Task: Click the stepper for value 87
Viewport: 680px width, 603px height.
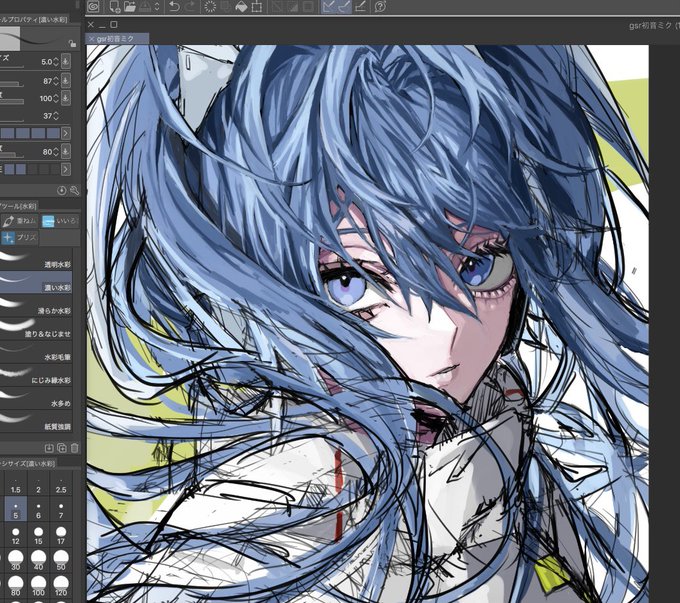Action: (56, 81)
